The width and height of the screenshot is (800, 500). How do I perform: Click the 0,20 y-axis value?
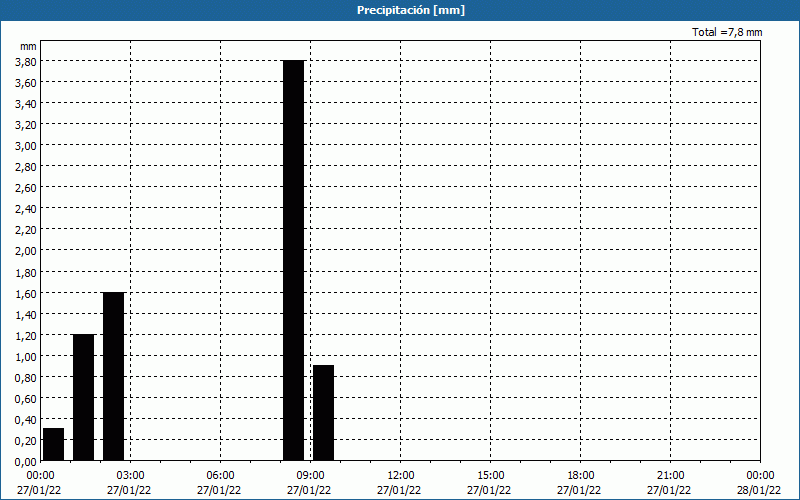coord(26,441)
